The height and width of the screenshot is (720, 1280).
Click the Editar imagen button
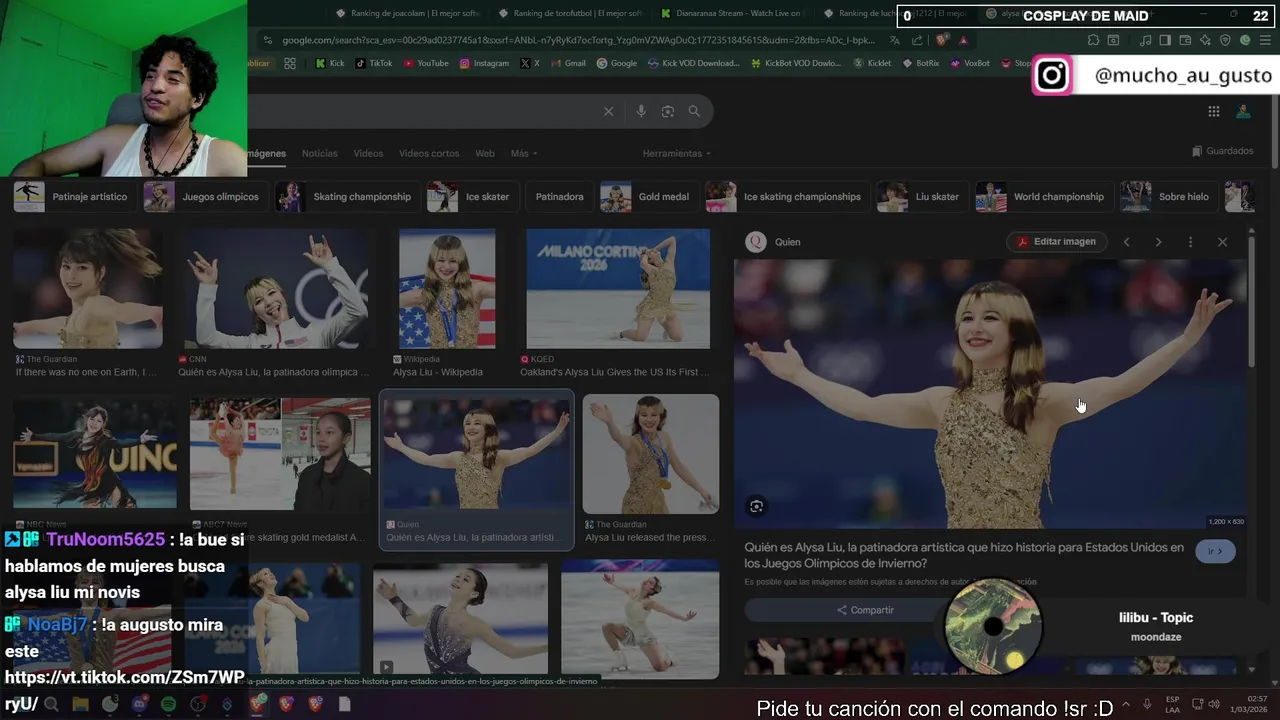coord(1056,242)
